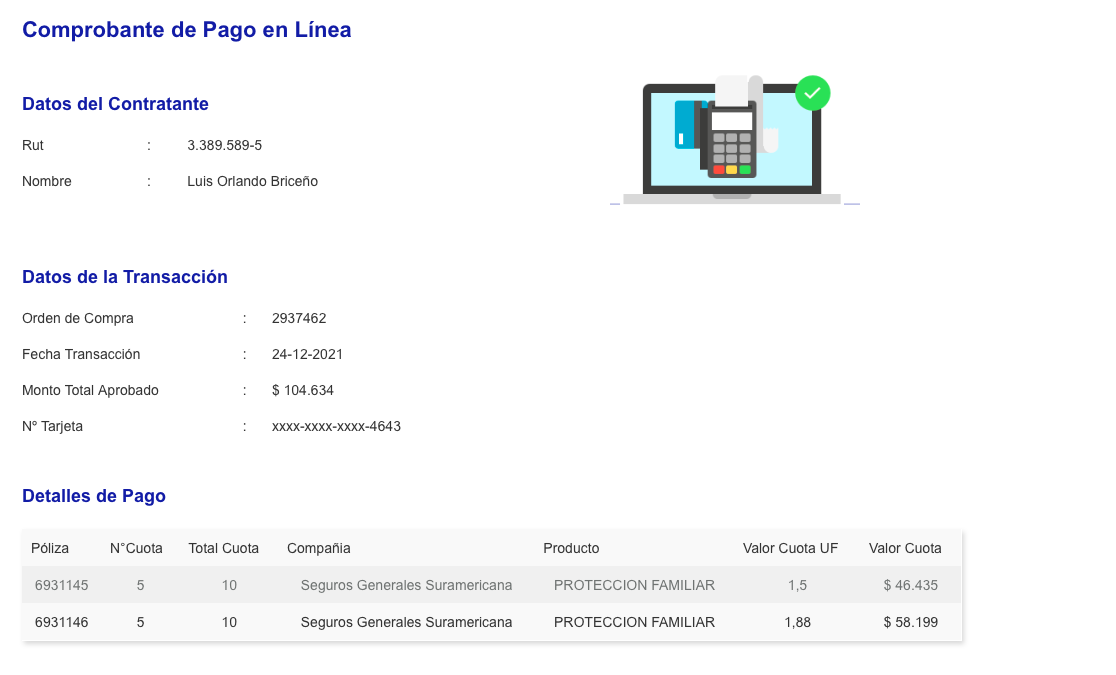Click the Producto column header
The image size is (1116, 675).
[571, 548]
